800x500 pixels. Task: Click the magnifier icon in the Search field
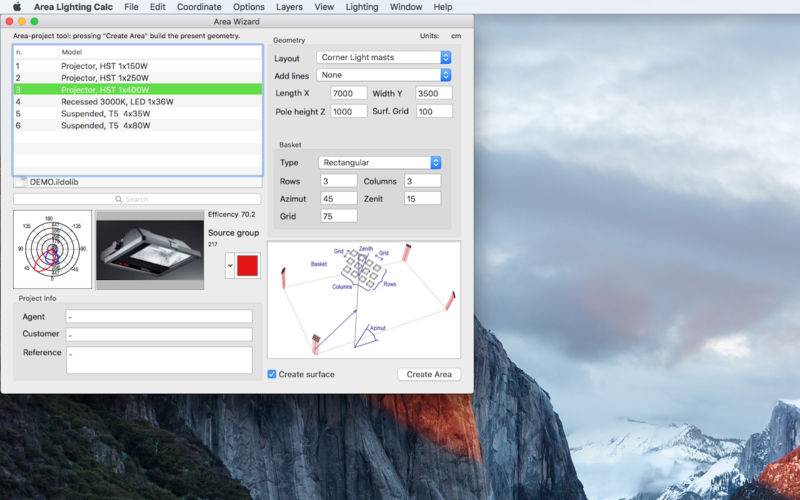tap(118, 199)
